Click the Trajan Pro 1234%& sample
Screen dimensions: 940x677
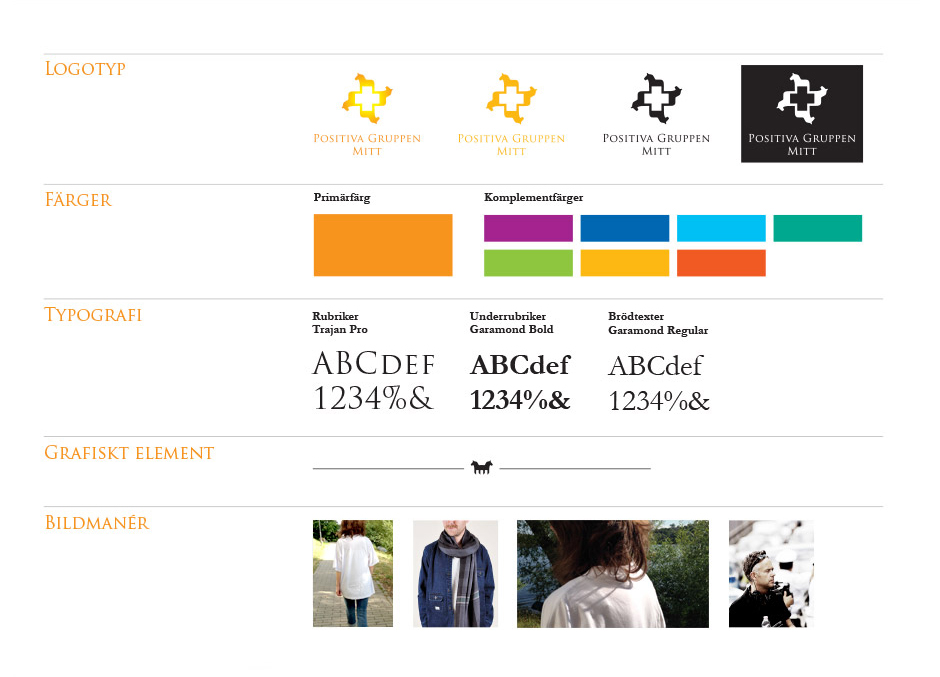(x=373, y=399)
